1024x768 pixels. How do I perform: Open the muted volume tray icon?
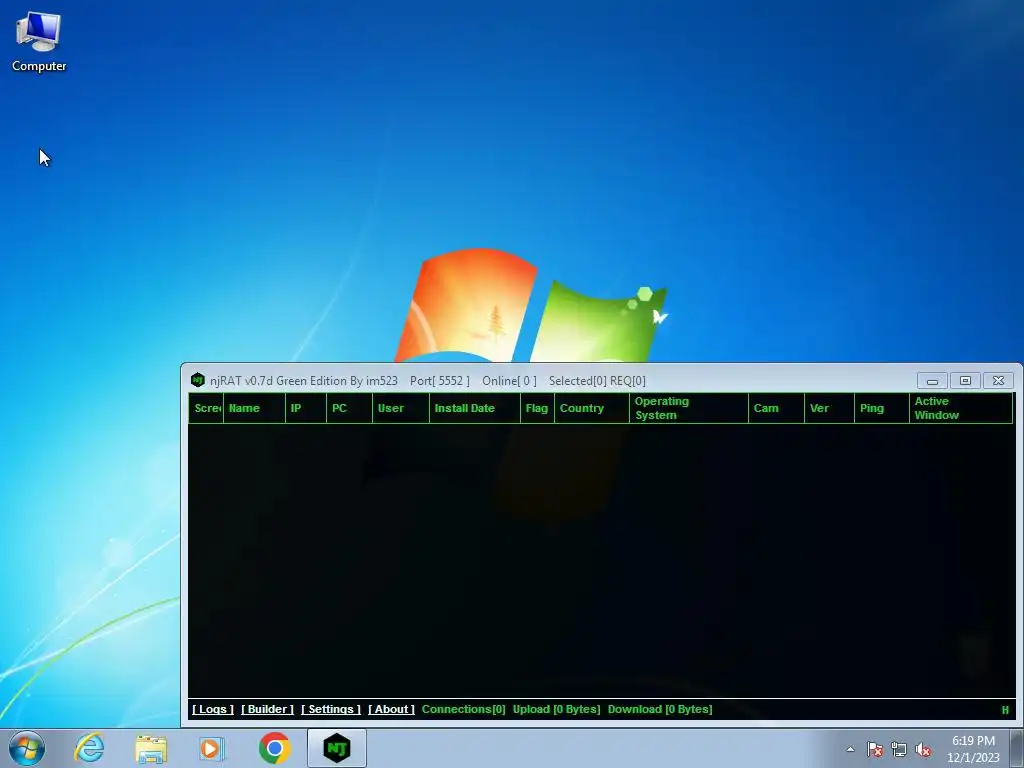[923, 749]
